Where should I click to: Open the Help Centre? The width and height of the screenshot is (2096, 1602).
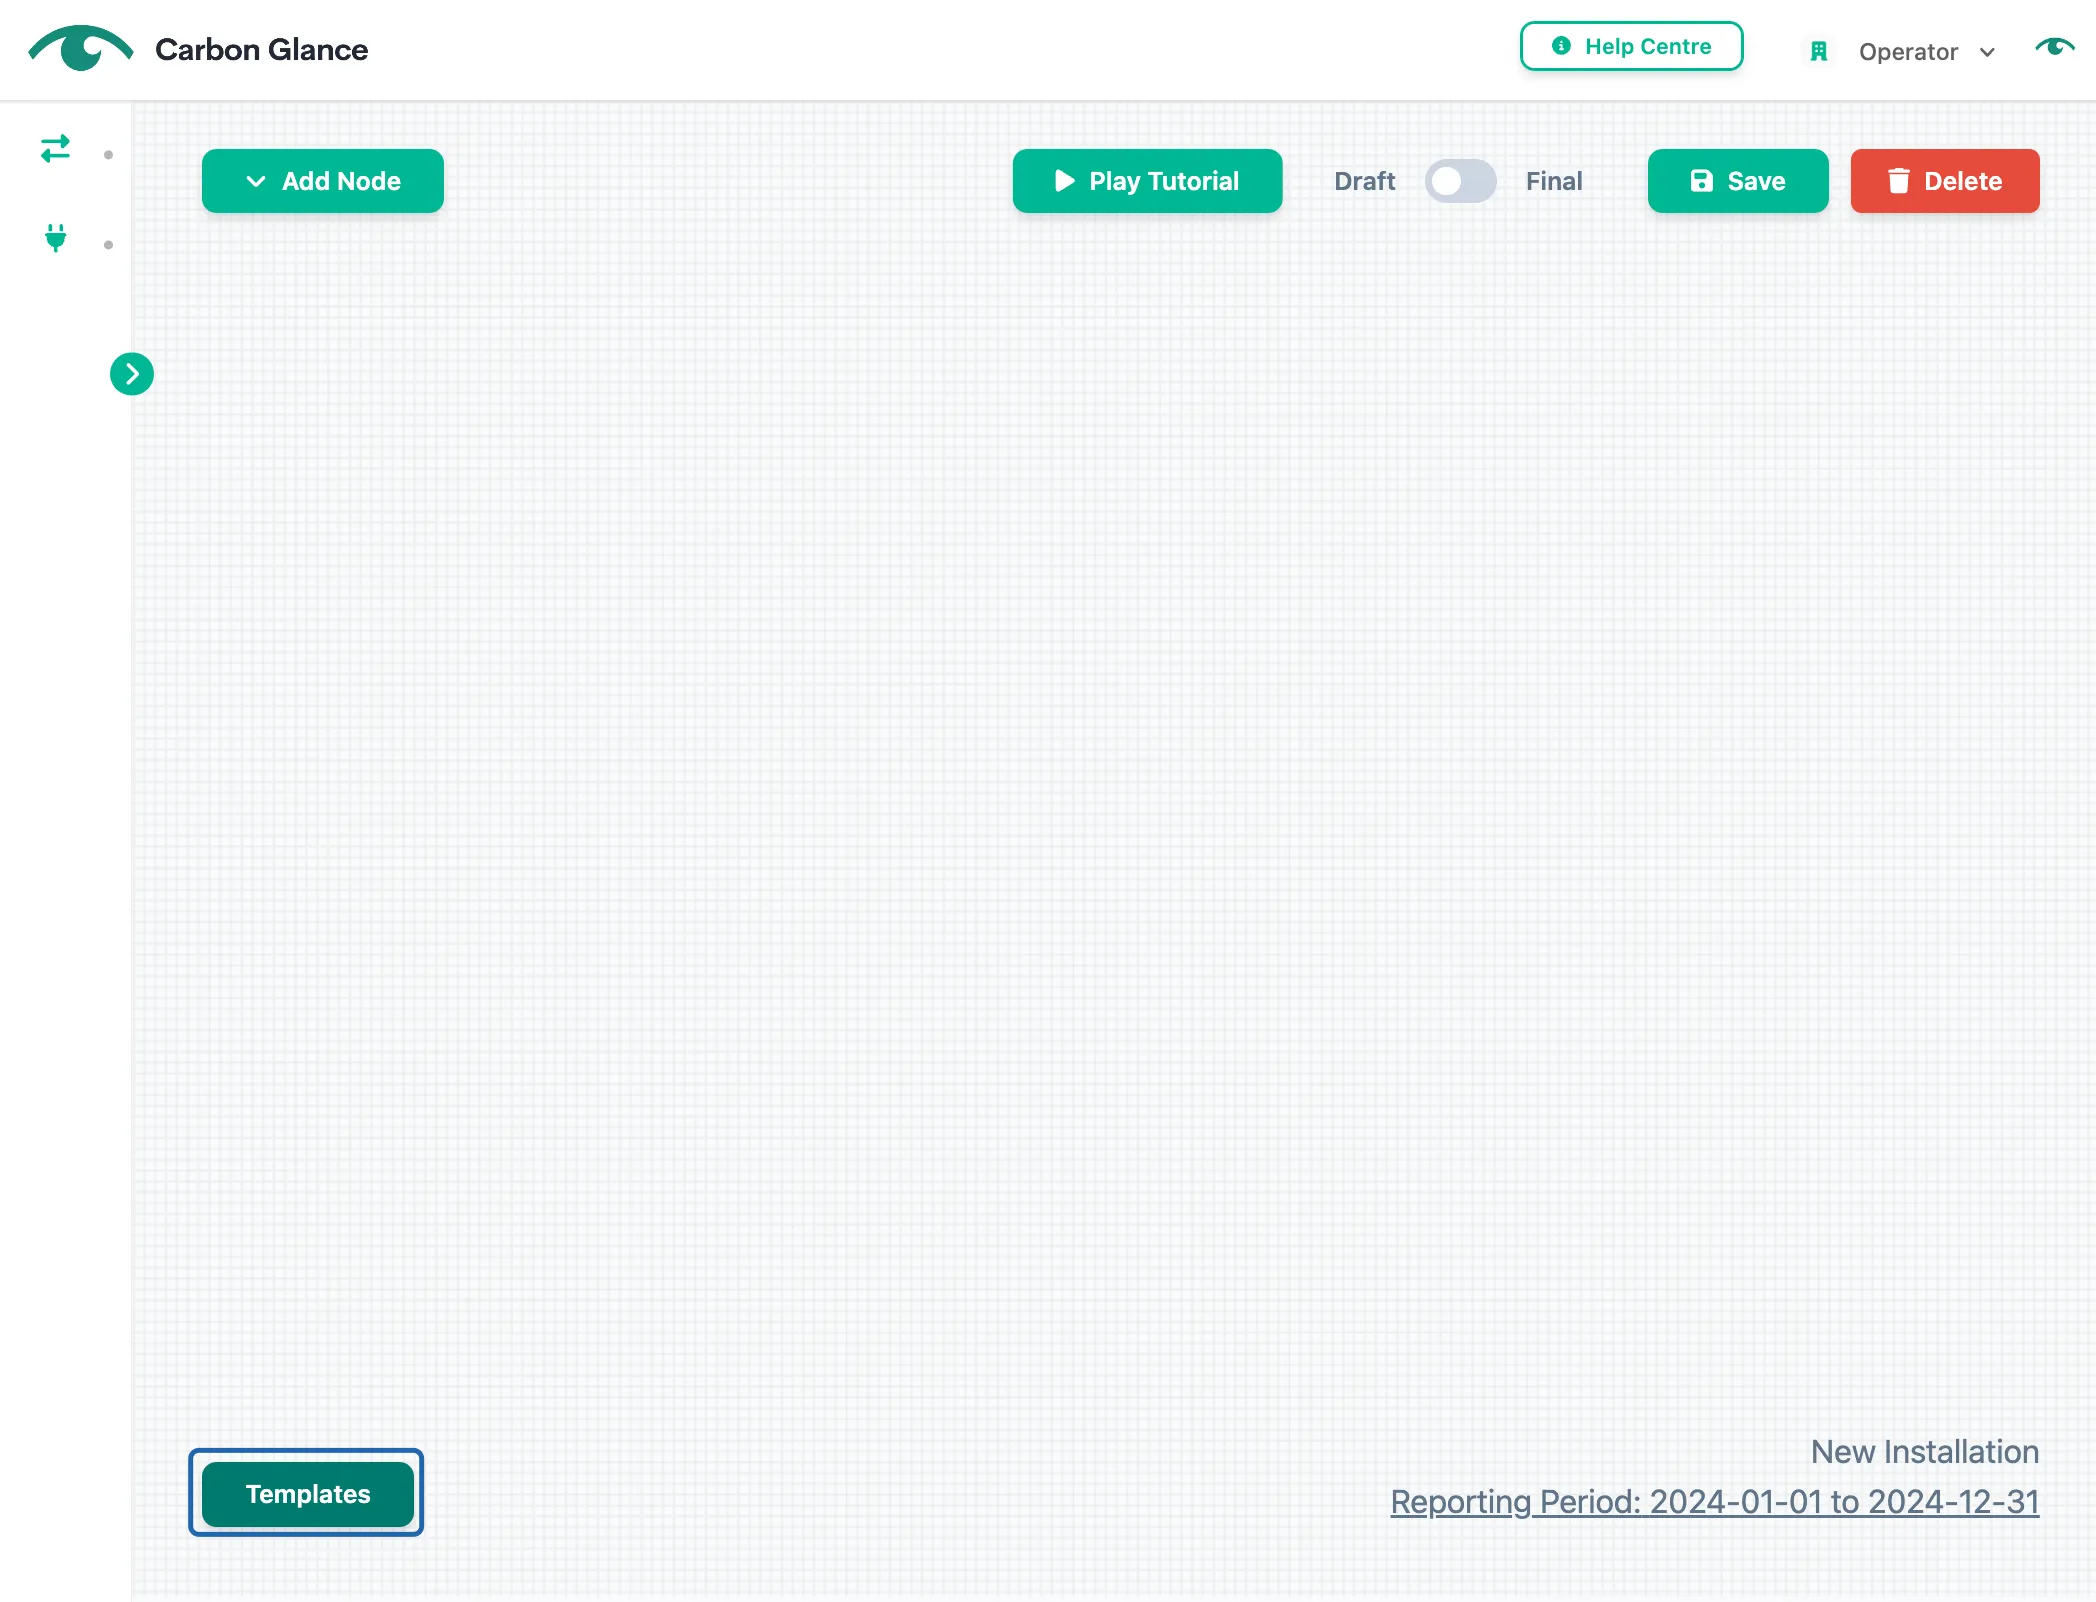click(x=1632, y=46)
